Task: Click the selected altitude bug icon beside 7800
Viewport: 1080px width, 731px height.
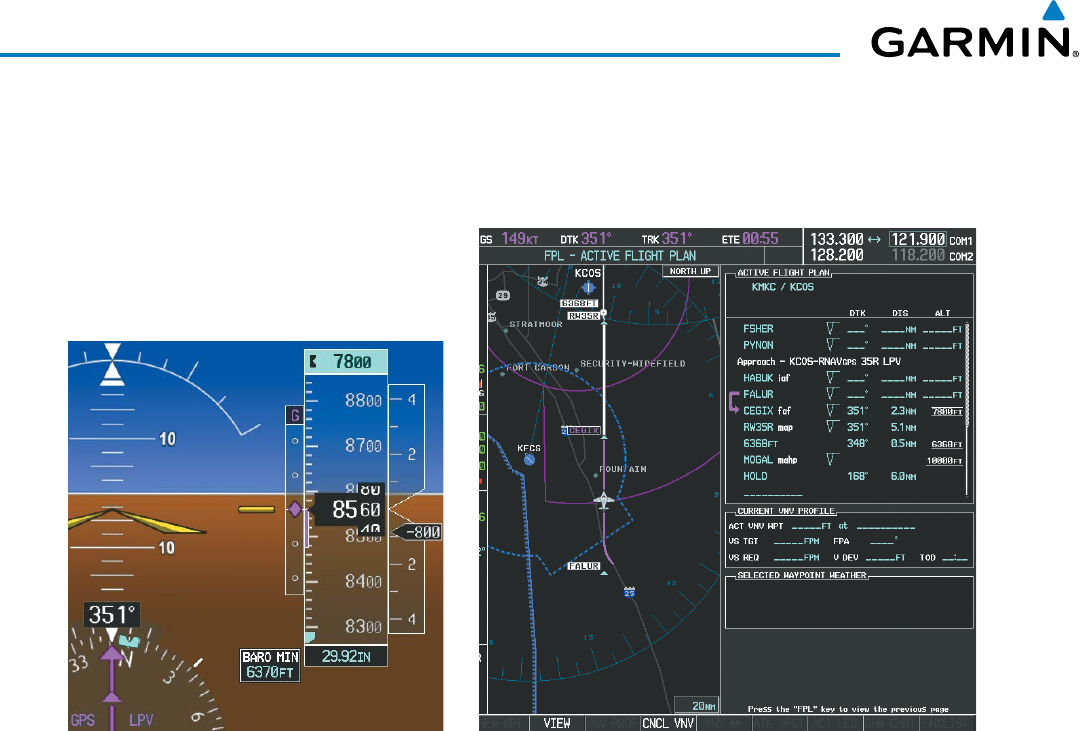Action: click(x=314, y=362)
